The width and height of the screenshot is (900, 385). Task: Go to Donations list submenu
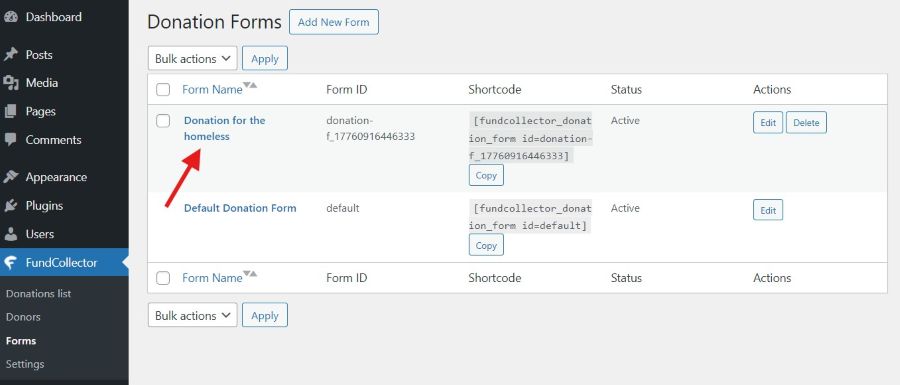pyautogui.click(x=38, y=294)
